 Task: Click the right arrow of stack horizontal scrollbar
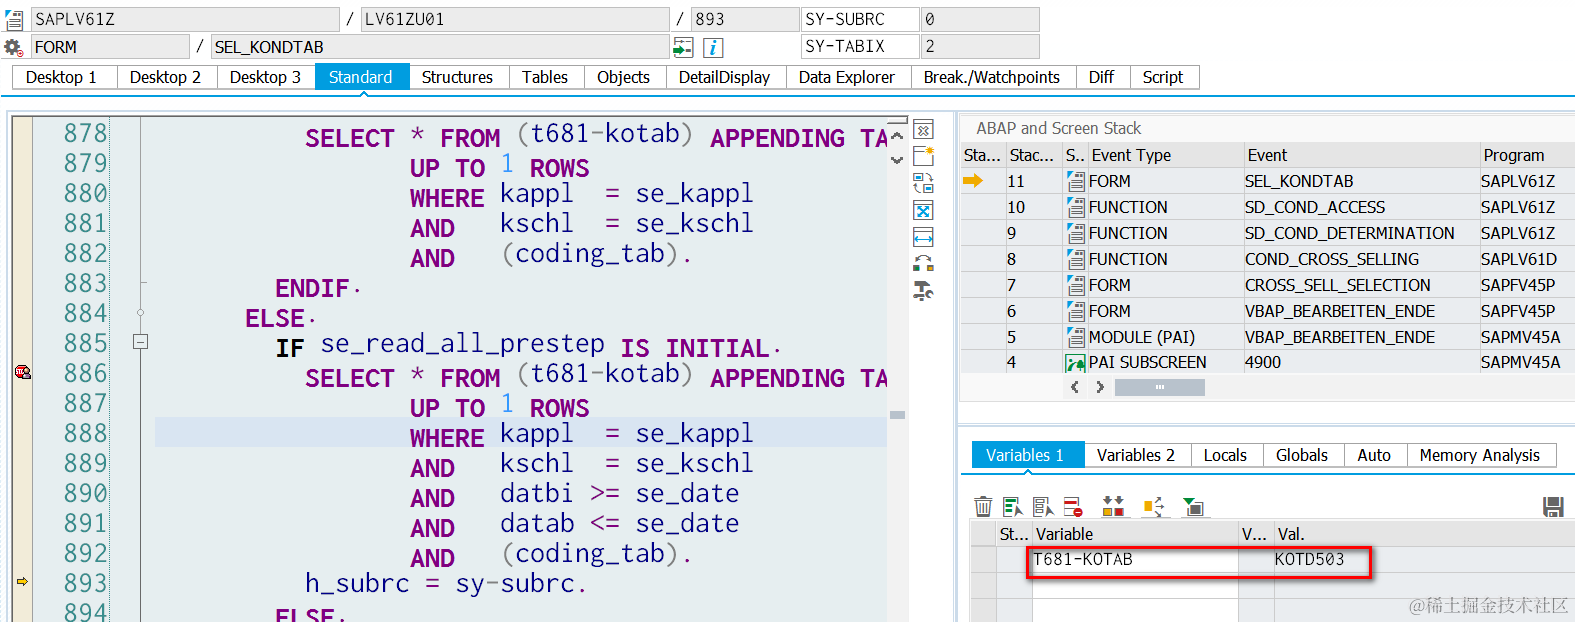(x=1100, y=387)
